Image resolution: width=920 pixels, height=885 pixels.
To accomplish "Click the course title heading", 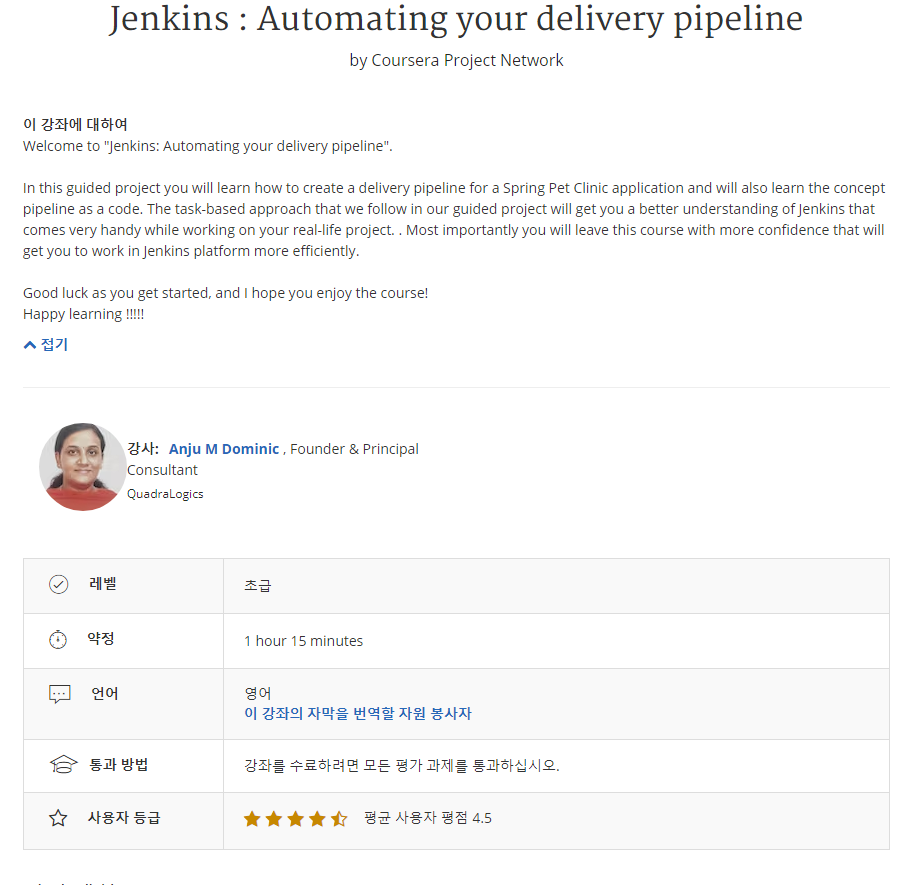I will tap(456, 19).
